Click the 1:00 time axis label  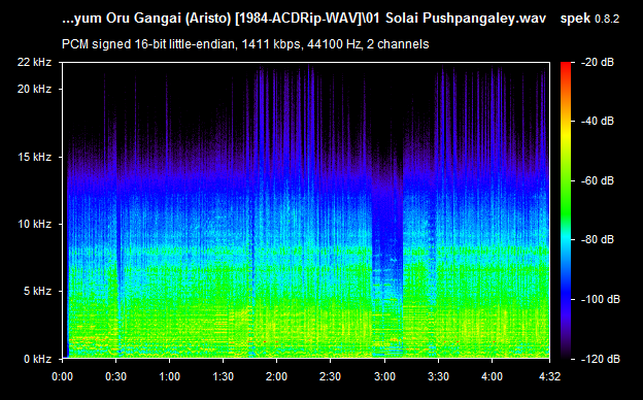(169, 377)
